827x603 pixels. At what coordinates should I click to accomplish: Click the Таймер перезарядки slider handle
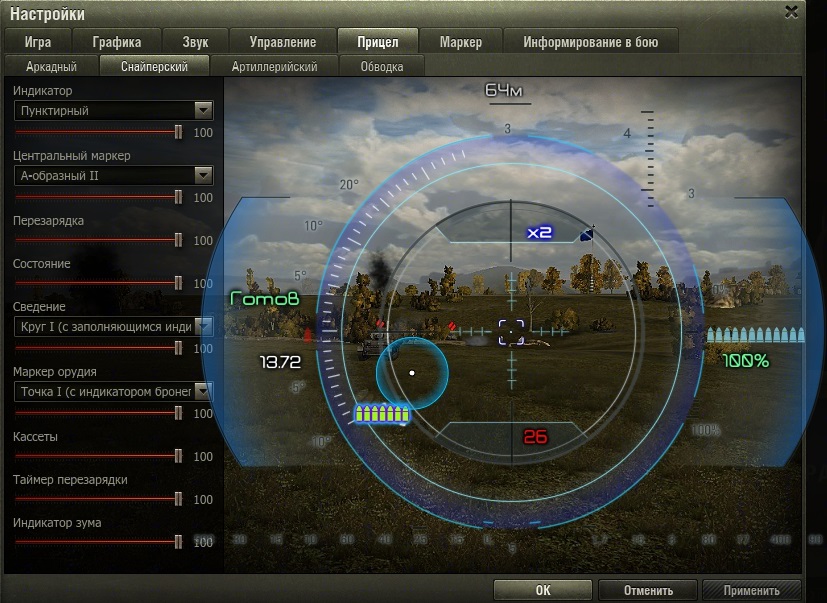[178, 499]
